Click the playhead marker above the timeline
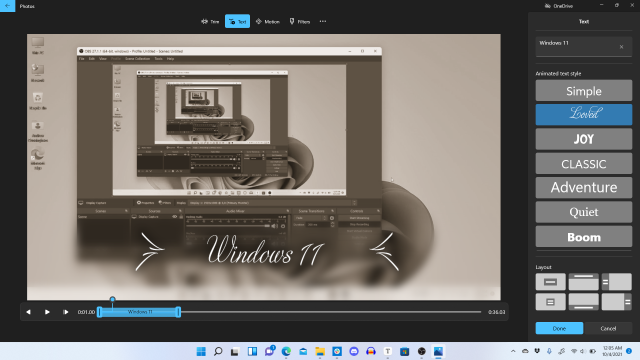640x360 pixels. tap(112, 299)
